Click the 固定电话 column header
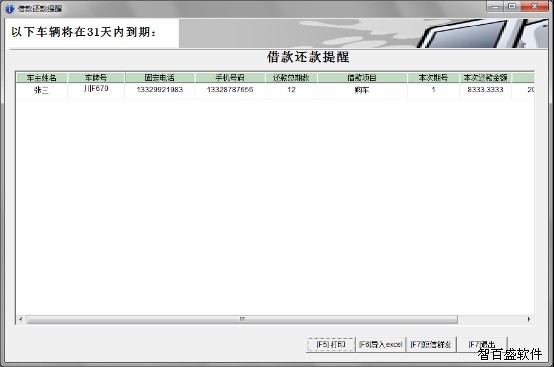The width and height of the screenshot is (554, 367). click(160, 78)
